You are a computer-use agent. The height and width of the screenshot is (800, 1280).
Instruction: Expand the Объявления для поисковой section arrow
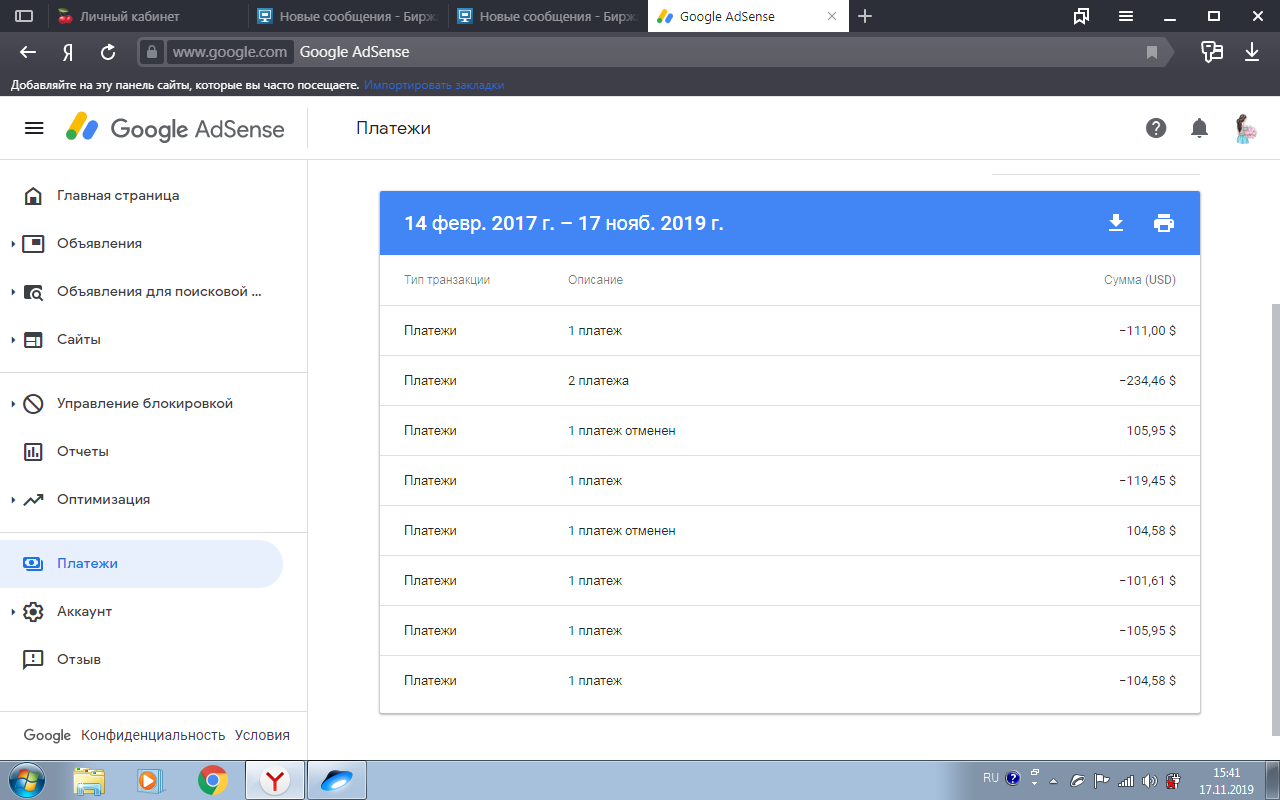(13, 292)
